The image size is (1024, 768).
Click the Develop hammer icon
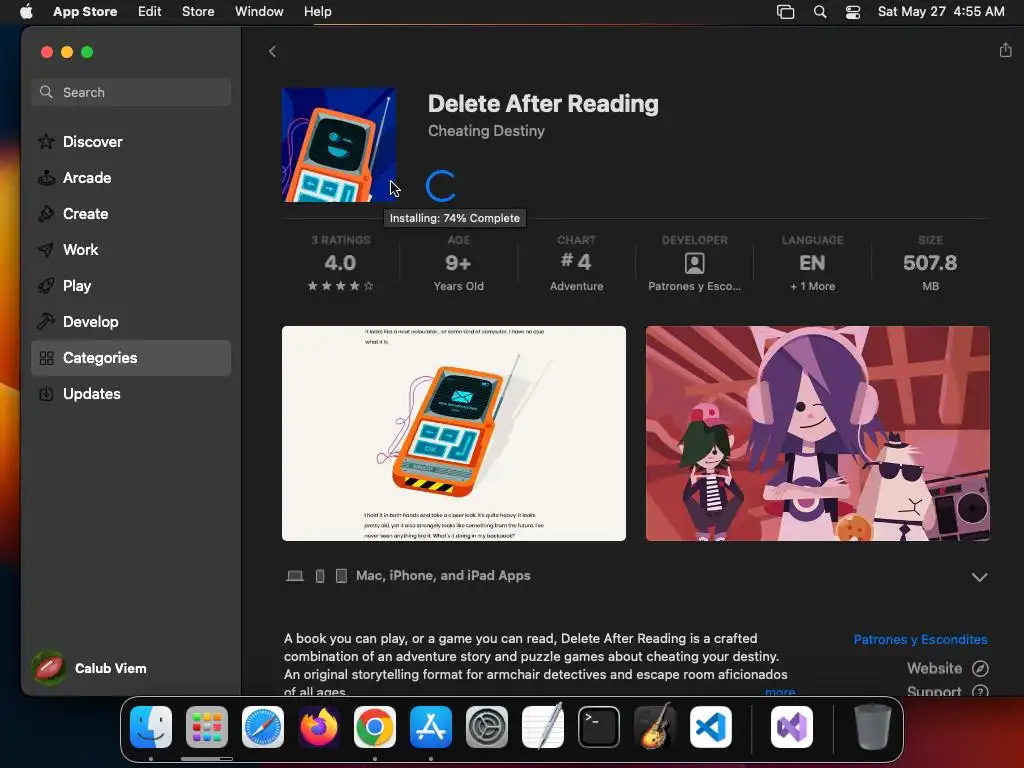pyautogui.click(x=46, y=321)
